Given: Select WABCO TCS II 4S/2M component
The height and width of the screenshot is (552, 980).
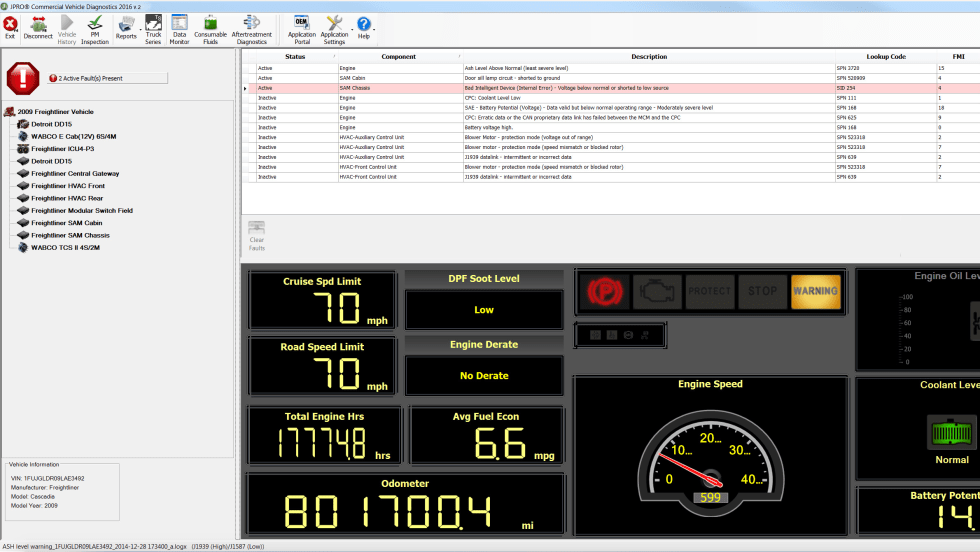Looking at the screenshot, I should click(65, 247).
